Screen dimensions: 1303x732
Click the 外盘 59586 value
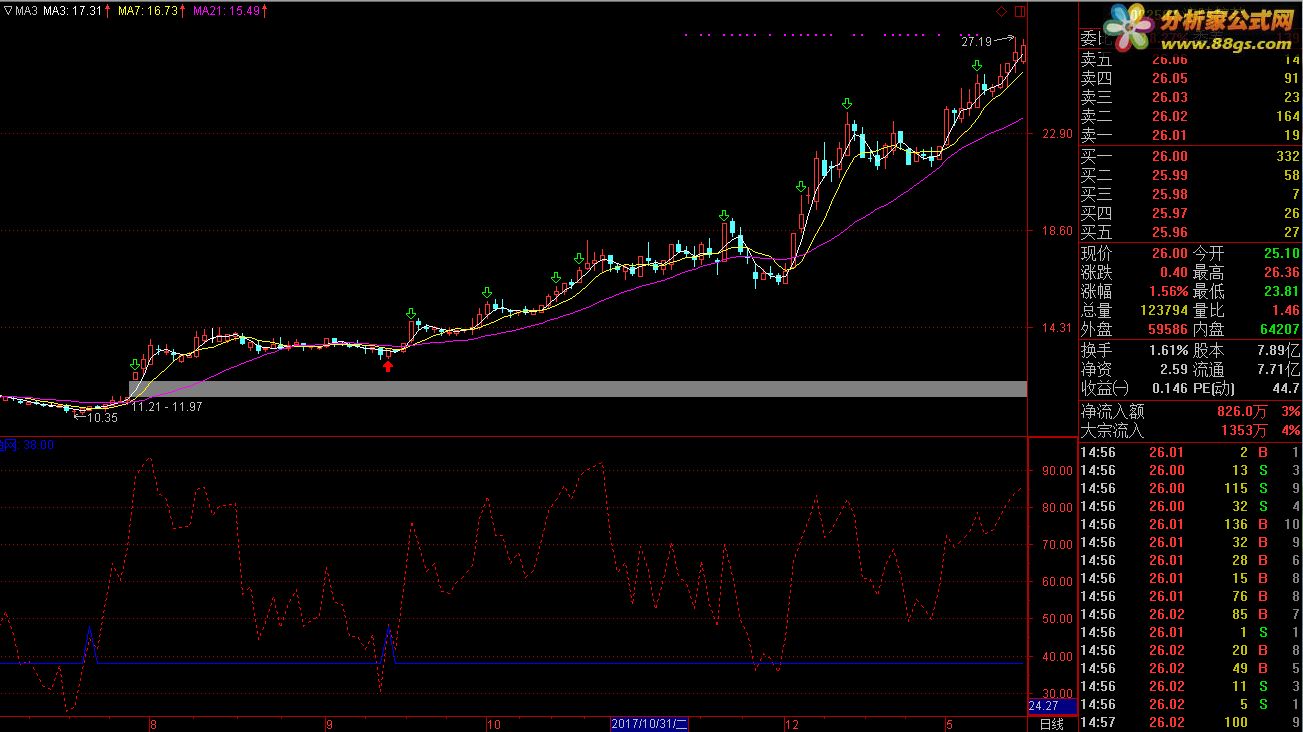pos(1167,329)
